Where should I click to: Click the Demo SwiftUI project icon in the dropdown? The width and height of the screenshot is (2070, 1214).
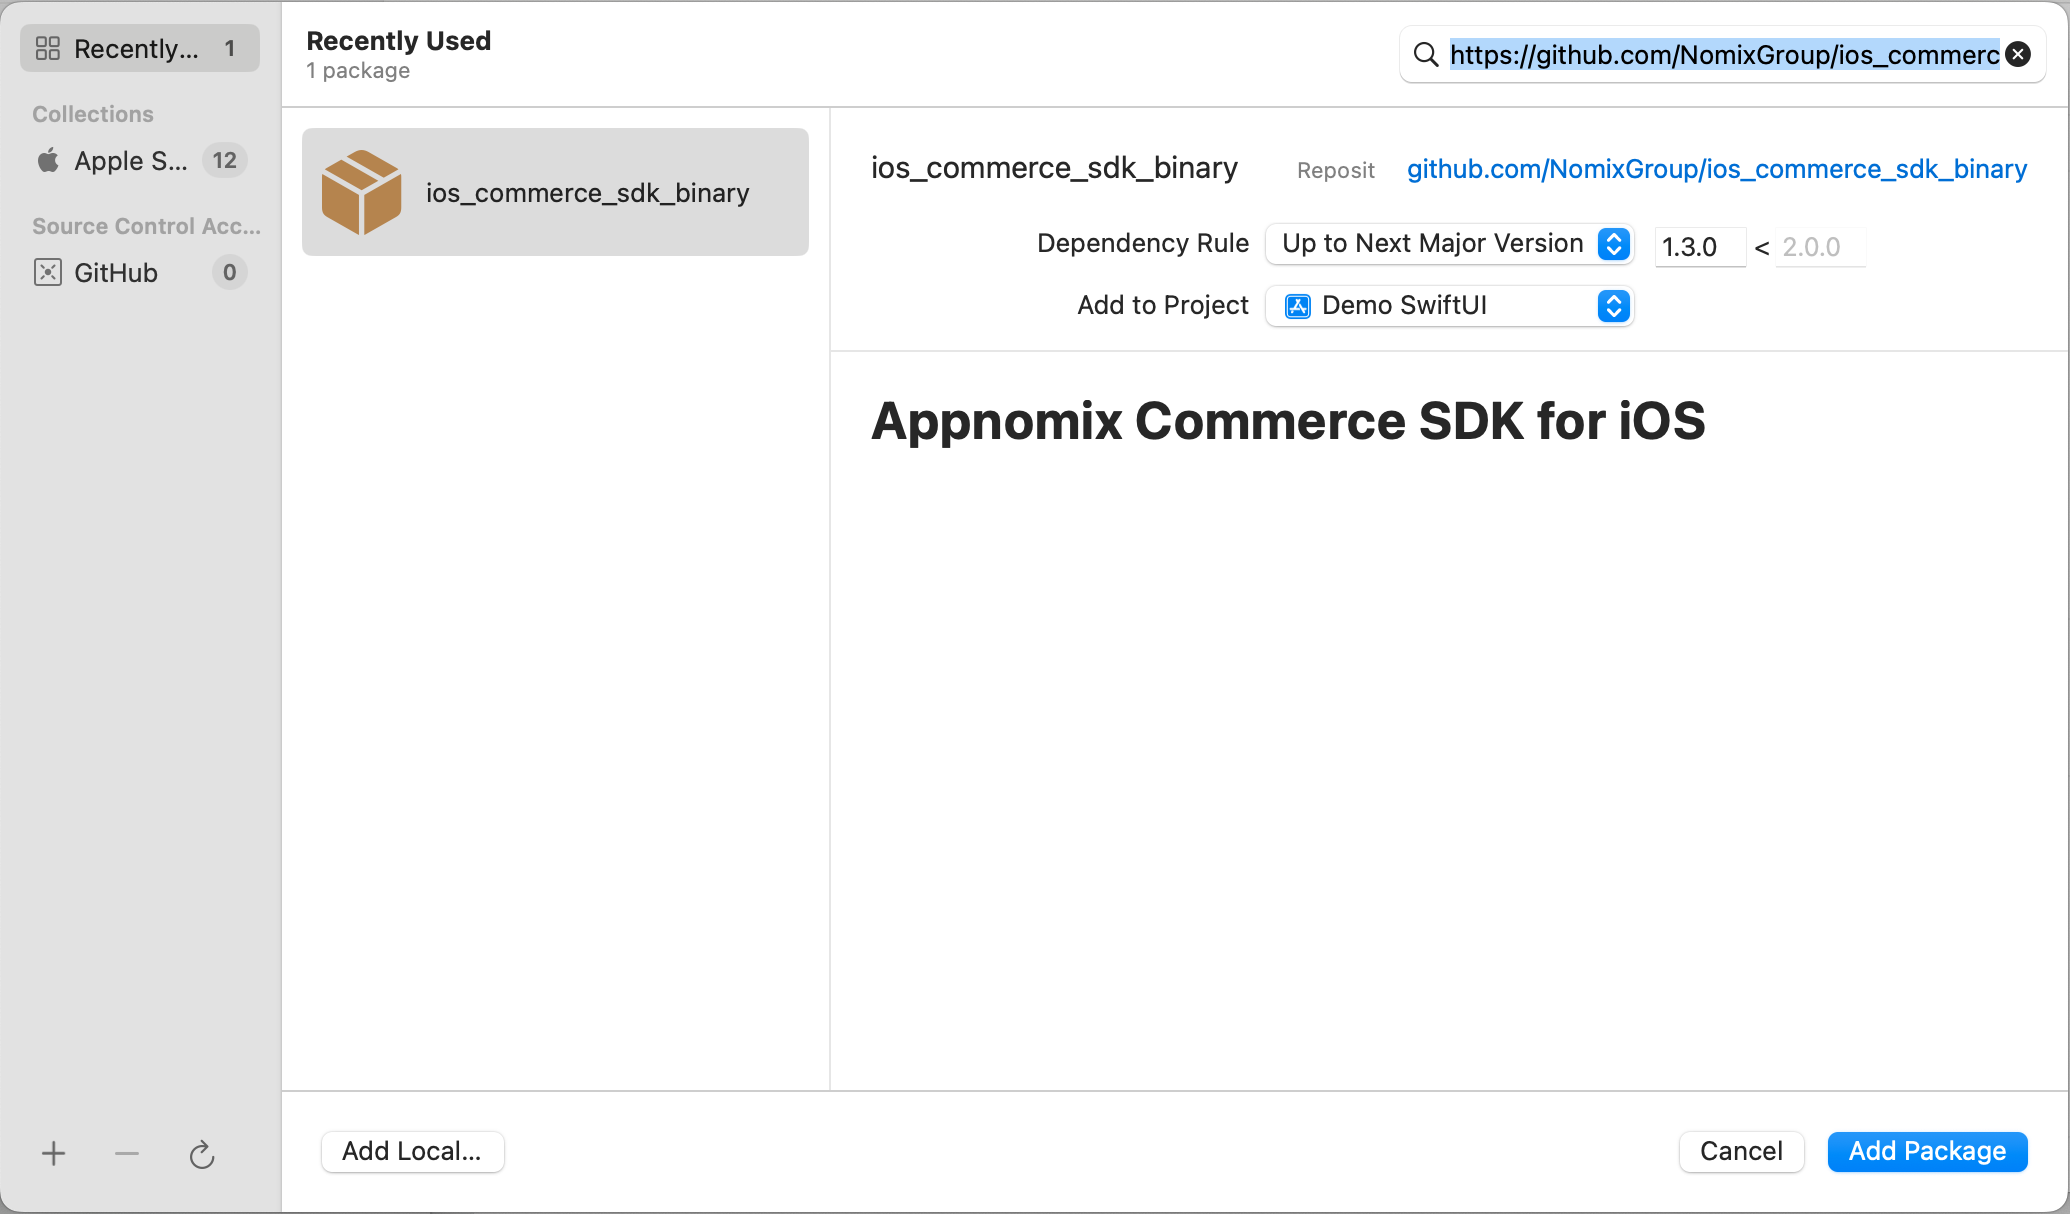coord(1298,306)
